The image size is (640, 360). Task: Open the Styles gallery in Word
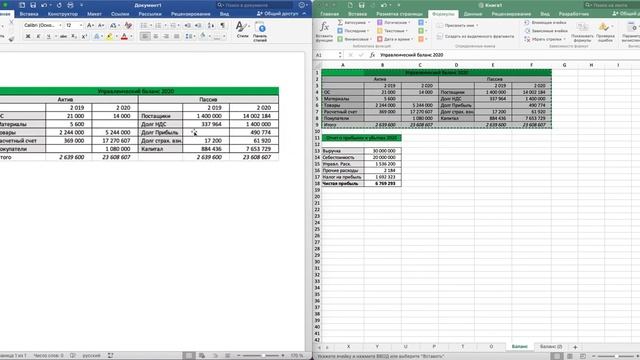tap(242, 29)
